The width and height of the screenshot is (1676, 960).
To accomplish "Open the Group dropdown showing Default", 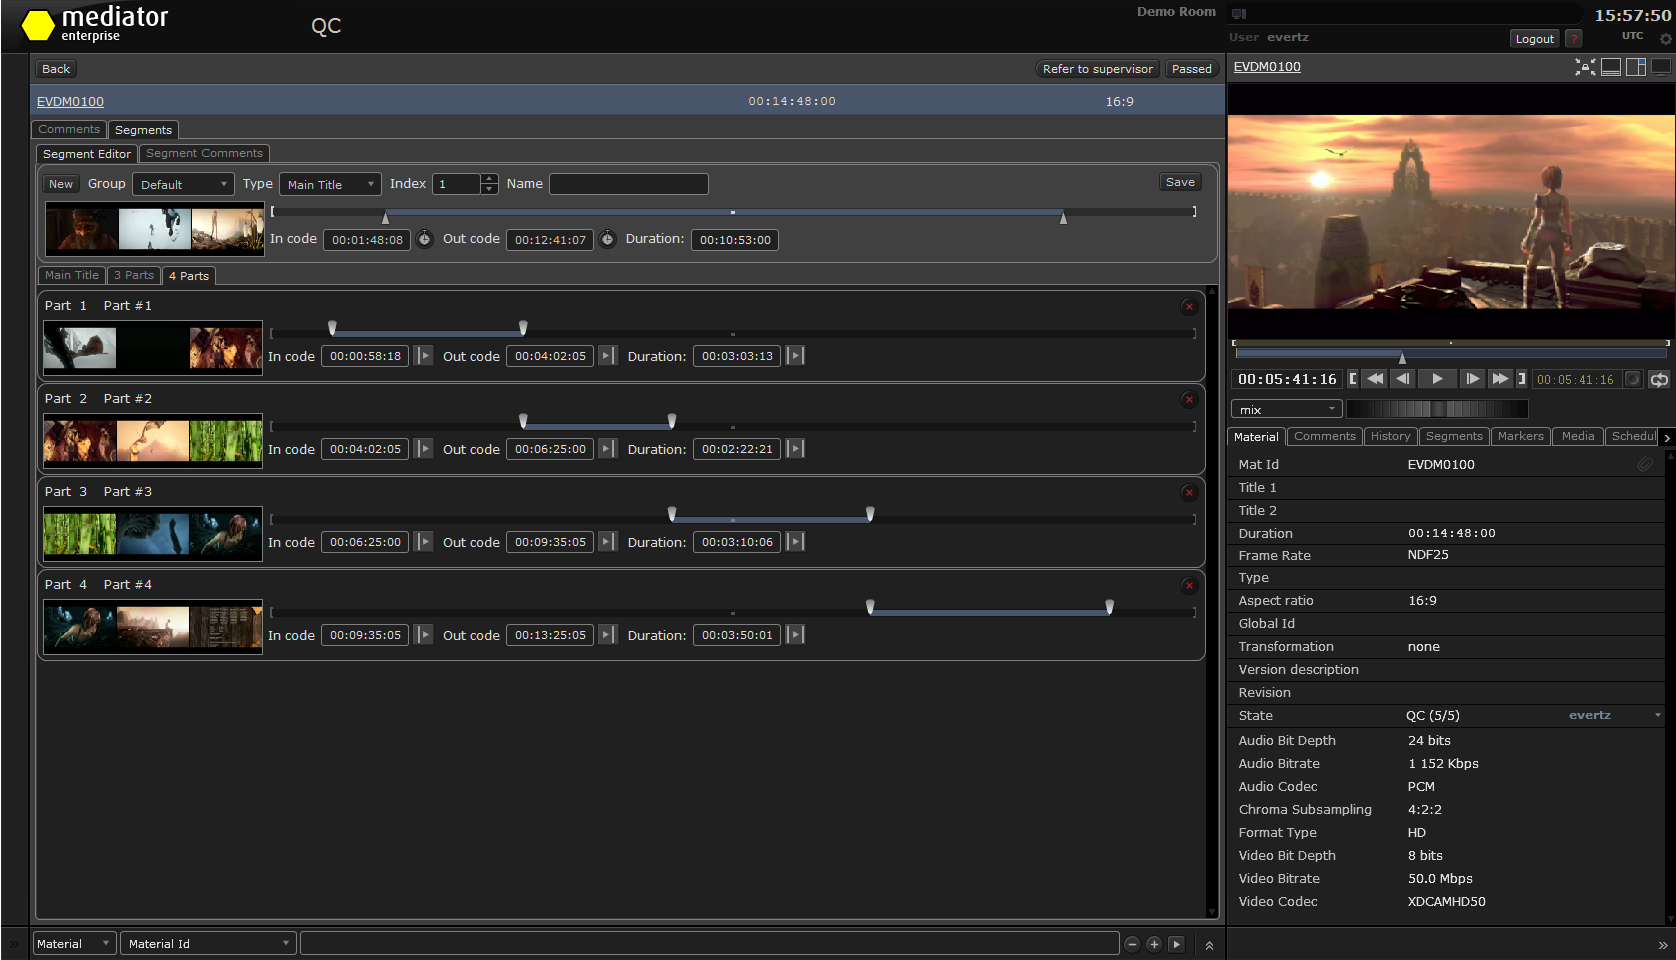I will point(183,185).
